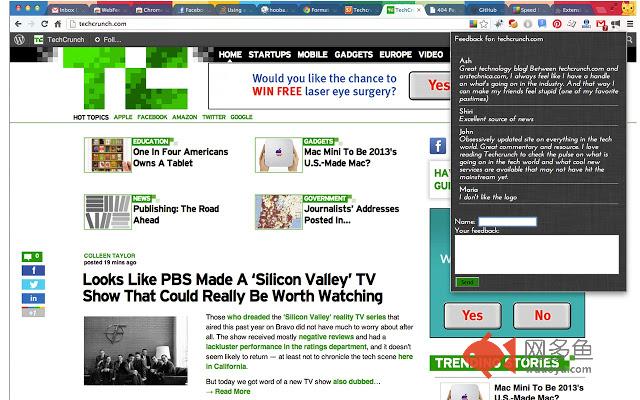Click Yes in the laser eye surgery banner
Image resolution: width=640 pixels, height=400 pixels.
tap(430, 85)
